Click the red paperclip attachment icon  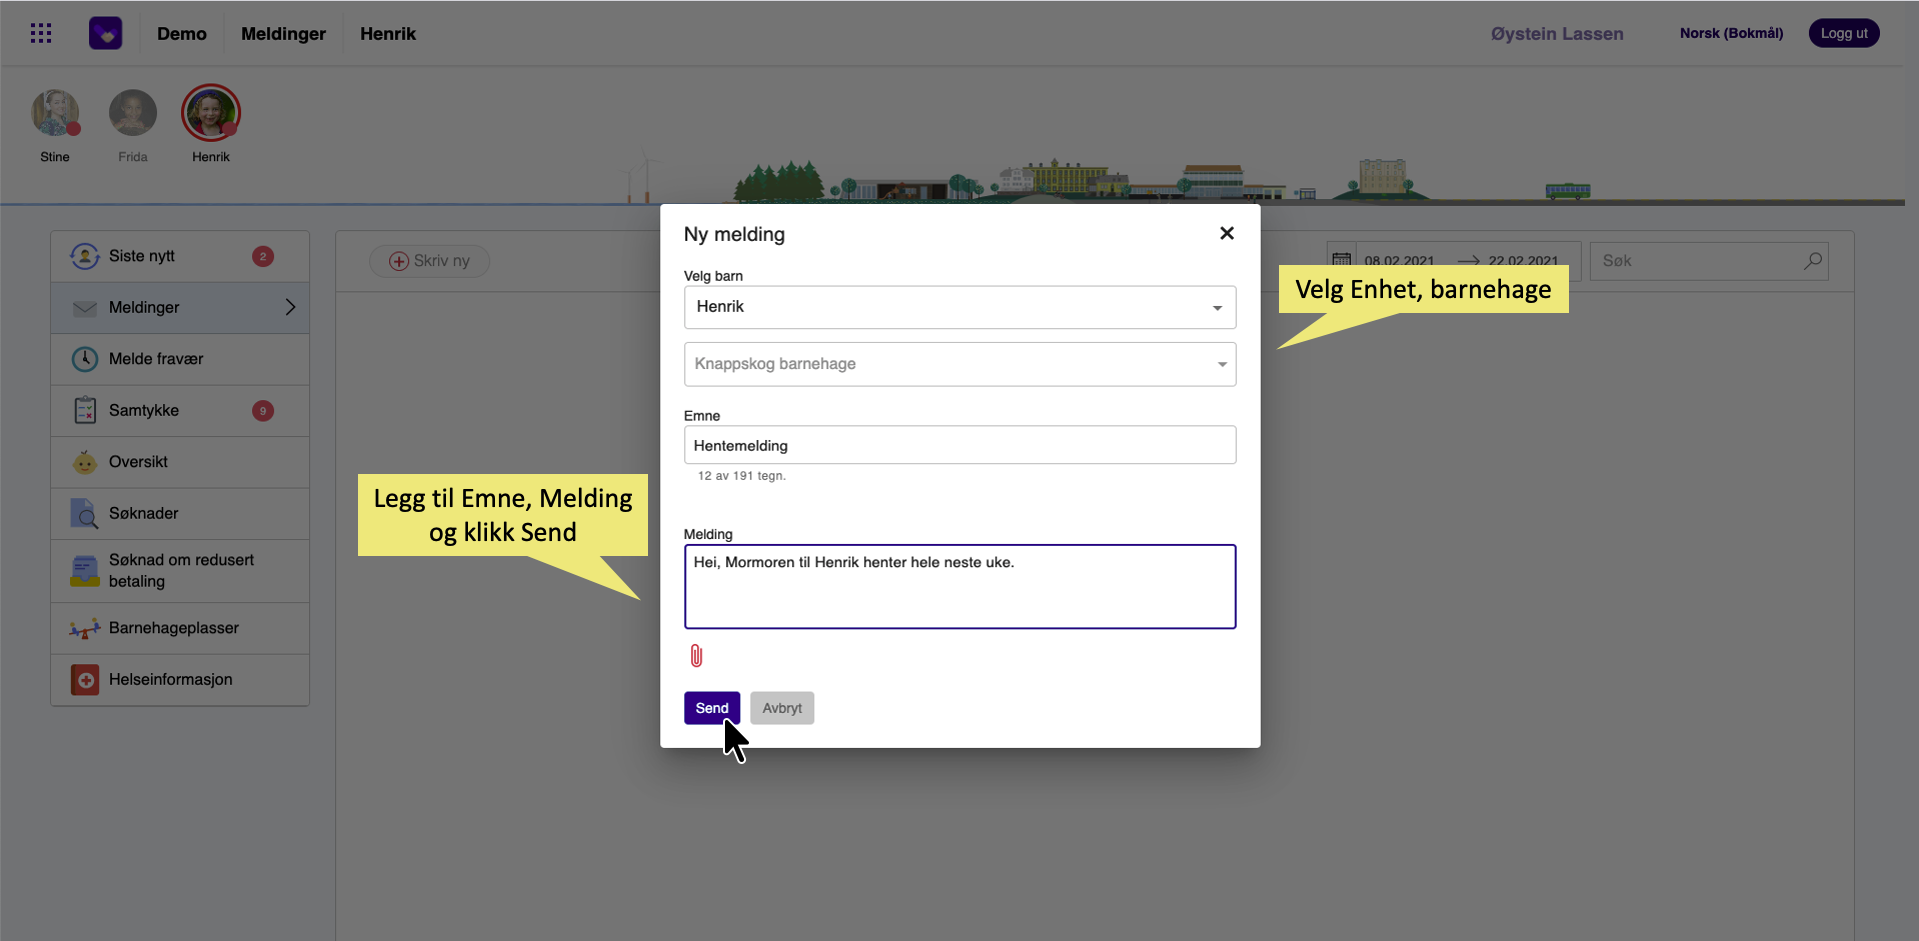pos(696,656)
